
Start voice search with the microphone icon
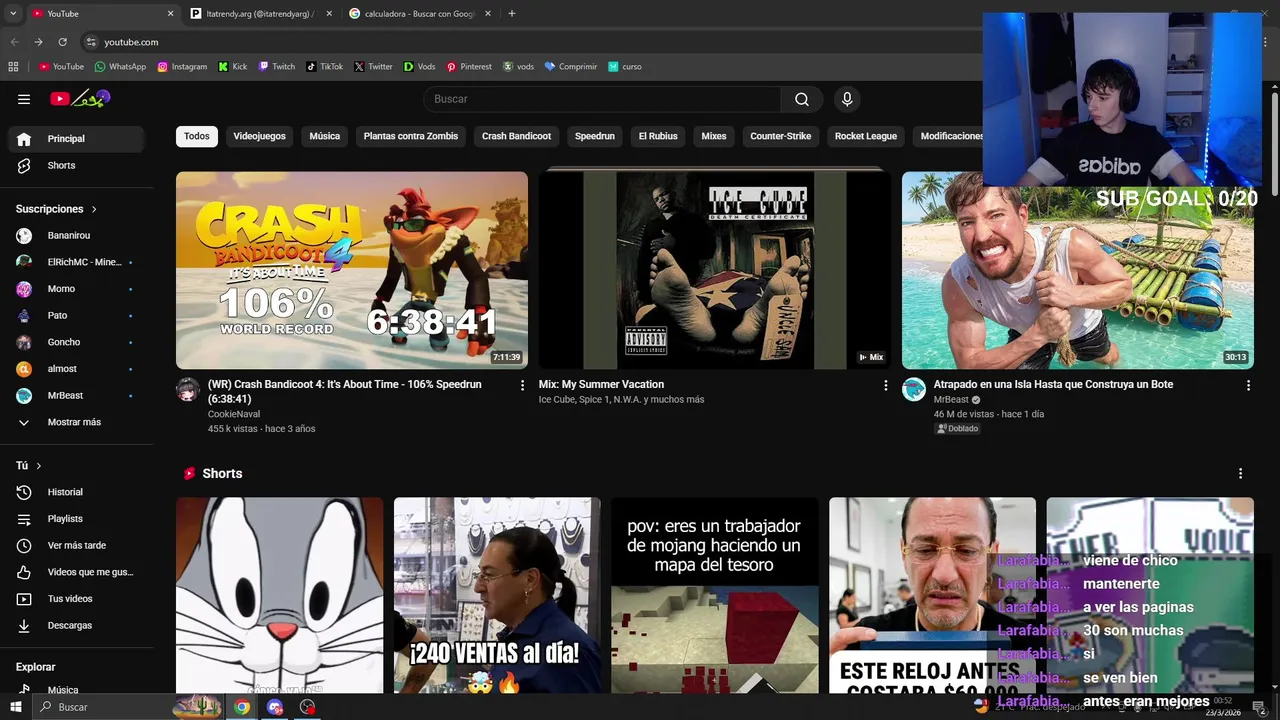(x=847, y=99)
